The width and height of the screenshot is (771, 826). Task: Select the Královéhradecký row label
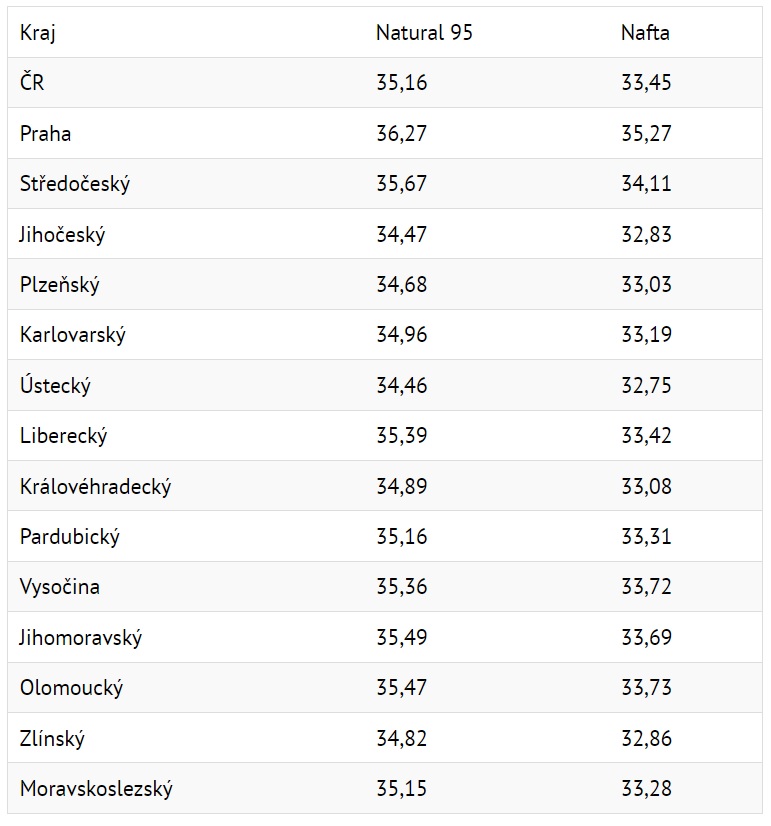click(x=95, y=486)
